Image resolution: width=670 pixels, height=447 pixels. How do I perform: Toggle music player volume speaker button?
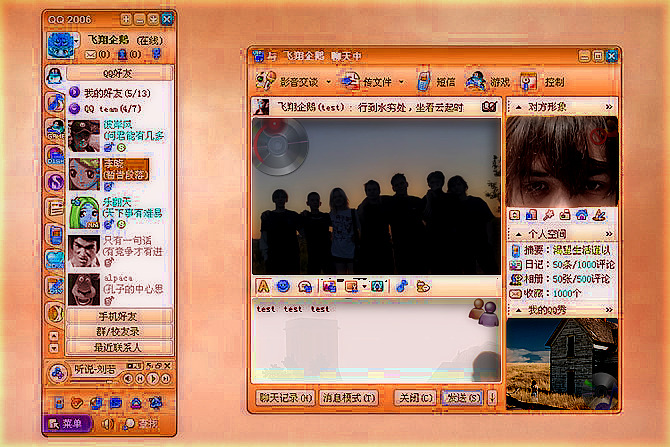pyautogui.click(x=127, y=378)
